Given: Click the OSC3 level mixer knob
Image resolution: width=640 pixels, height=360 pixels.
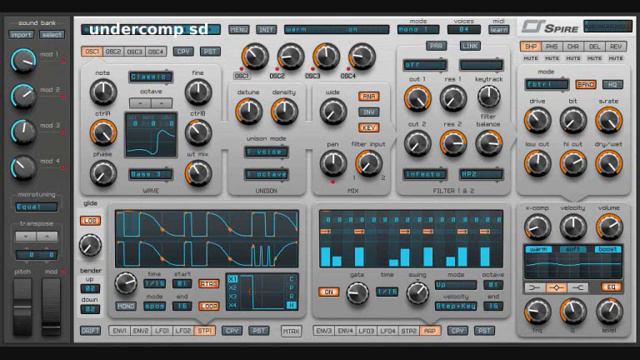Looking at the screenshot, I should click(326, 56).
